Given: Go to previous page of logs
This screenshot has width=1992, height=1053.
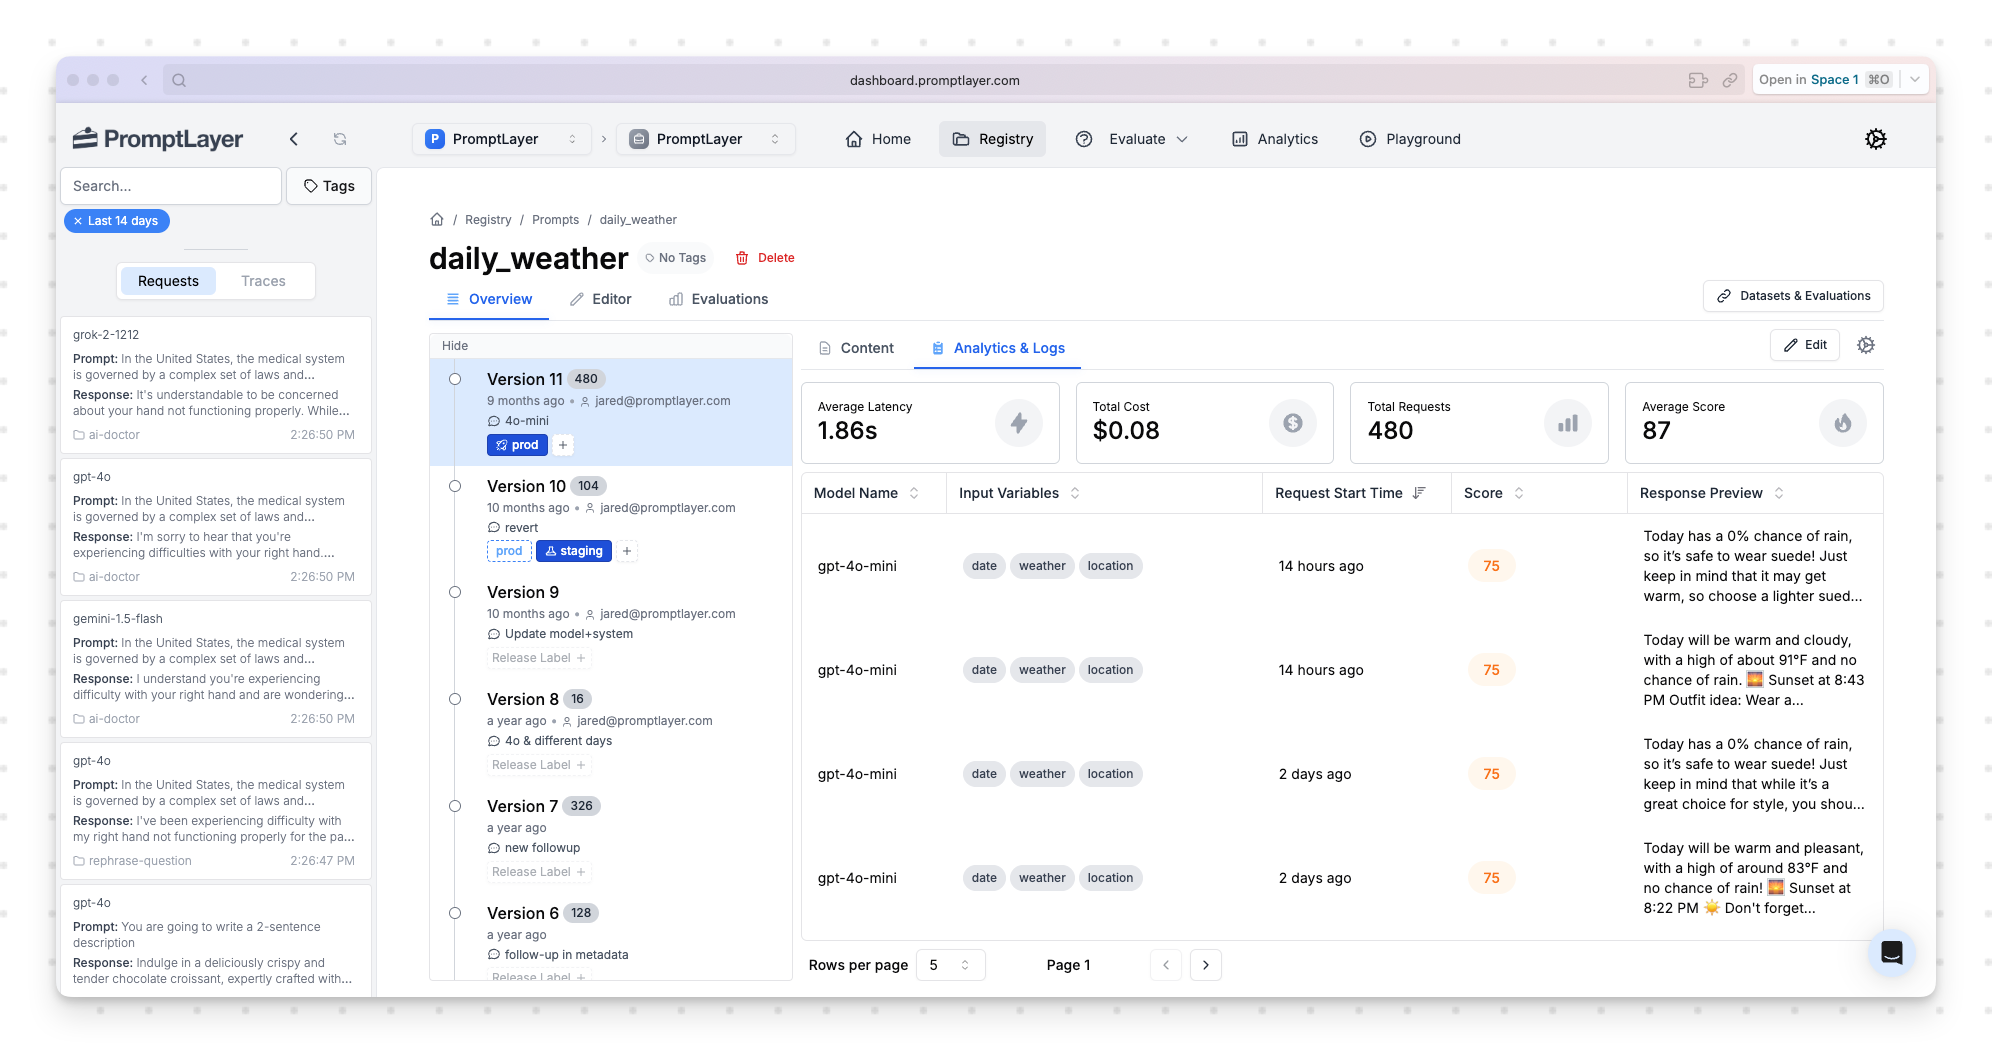Looking at the screenshot, I should point(1166,965).
